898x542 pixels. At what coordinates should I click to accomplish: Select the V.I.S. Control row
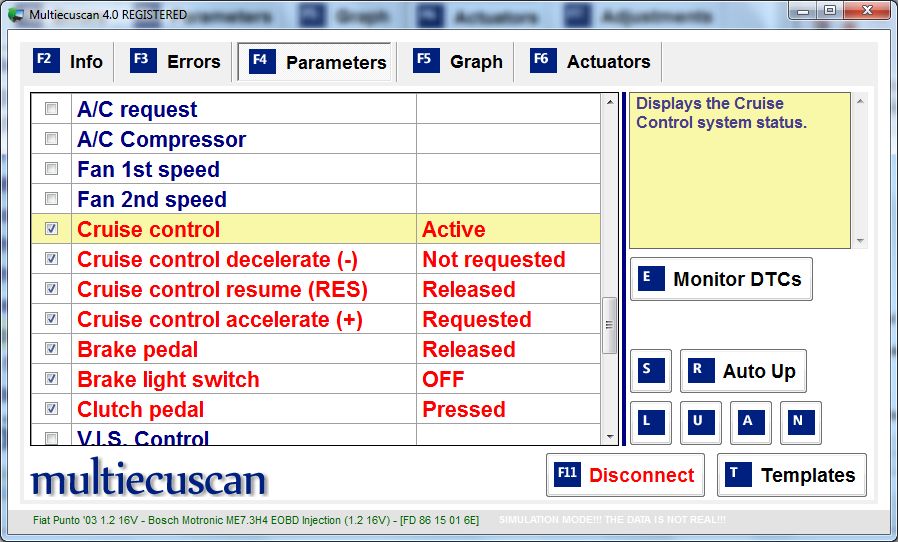tap(316, 435)
